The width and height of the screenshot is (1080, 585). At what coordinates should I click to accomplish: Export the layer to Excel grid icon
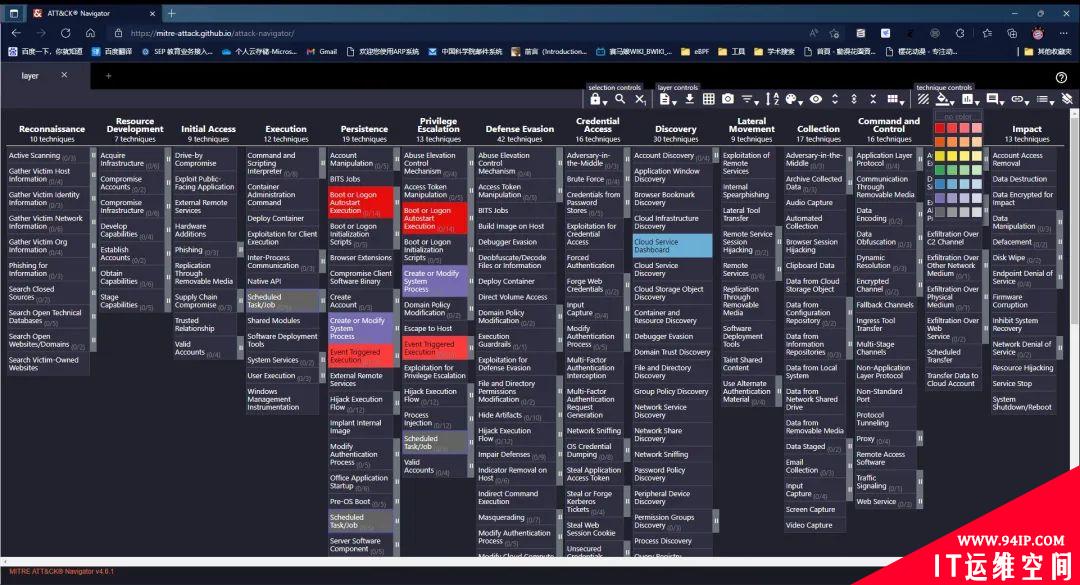pyautogui.click(x=708, y=99)
